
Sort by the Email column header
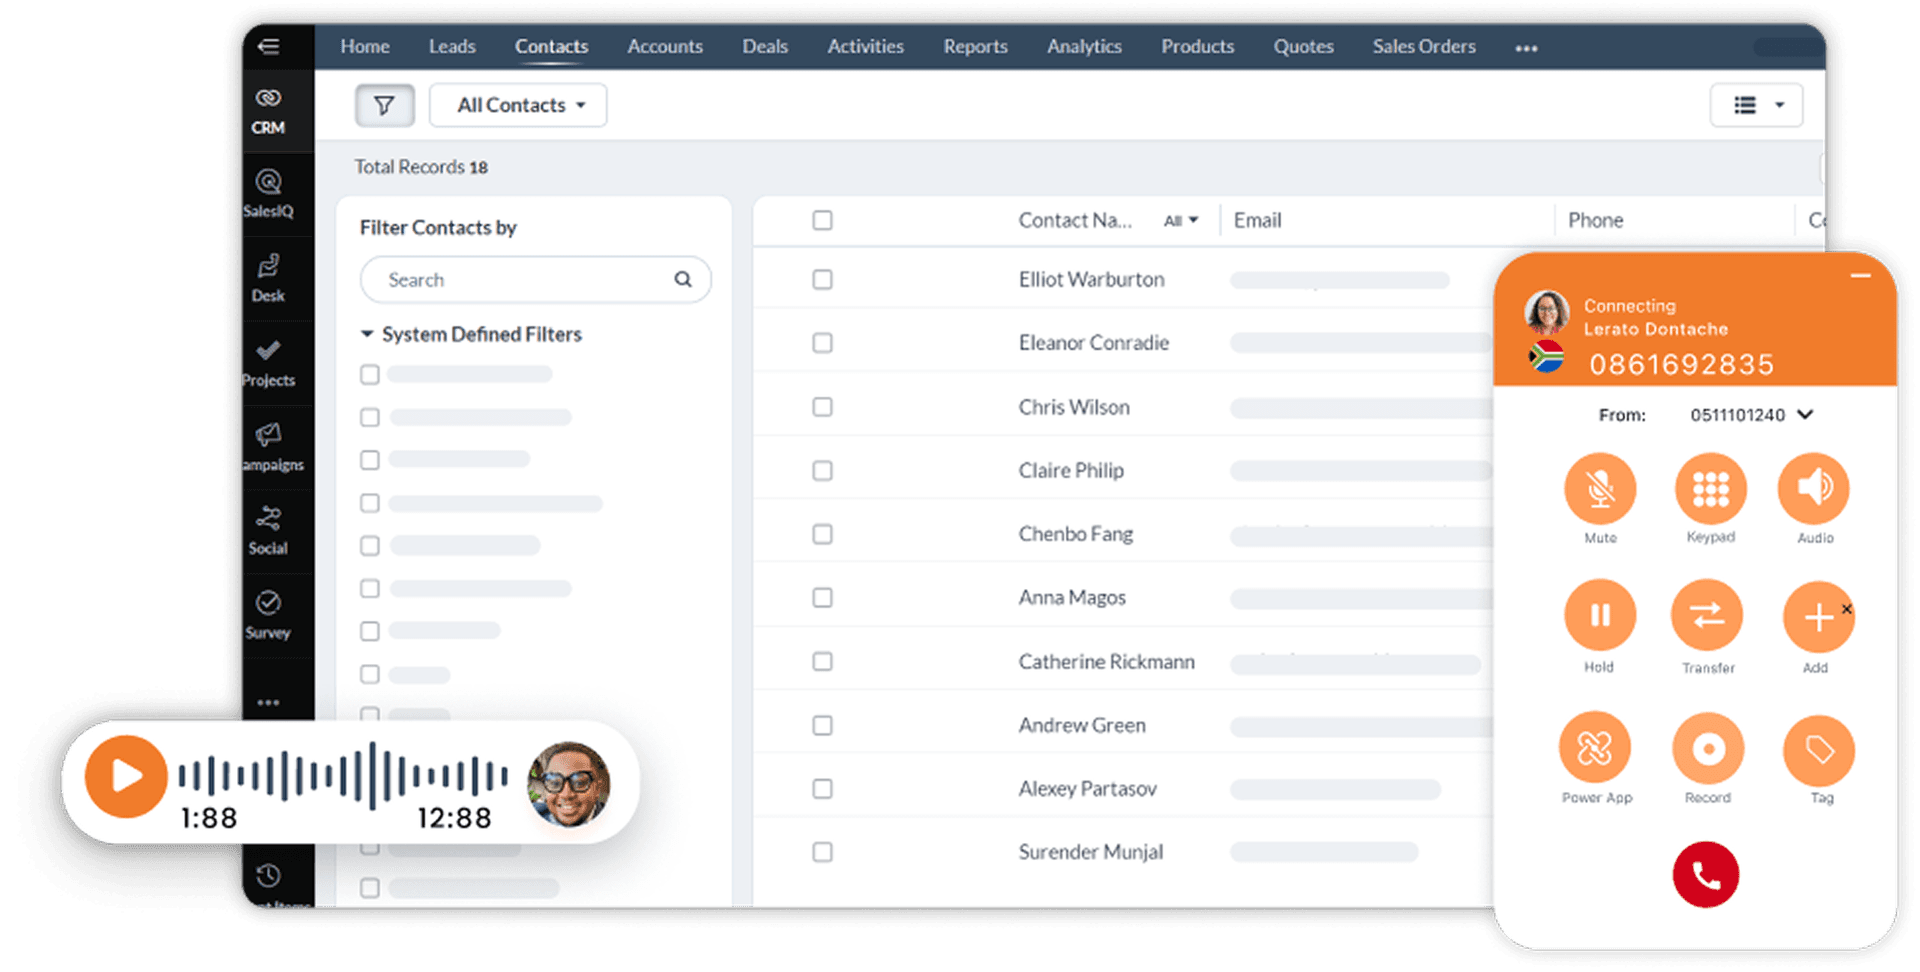pos(1257,220)
